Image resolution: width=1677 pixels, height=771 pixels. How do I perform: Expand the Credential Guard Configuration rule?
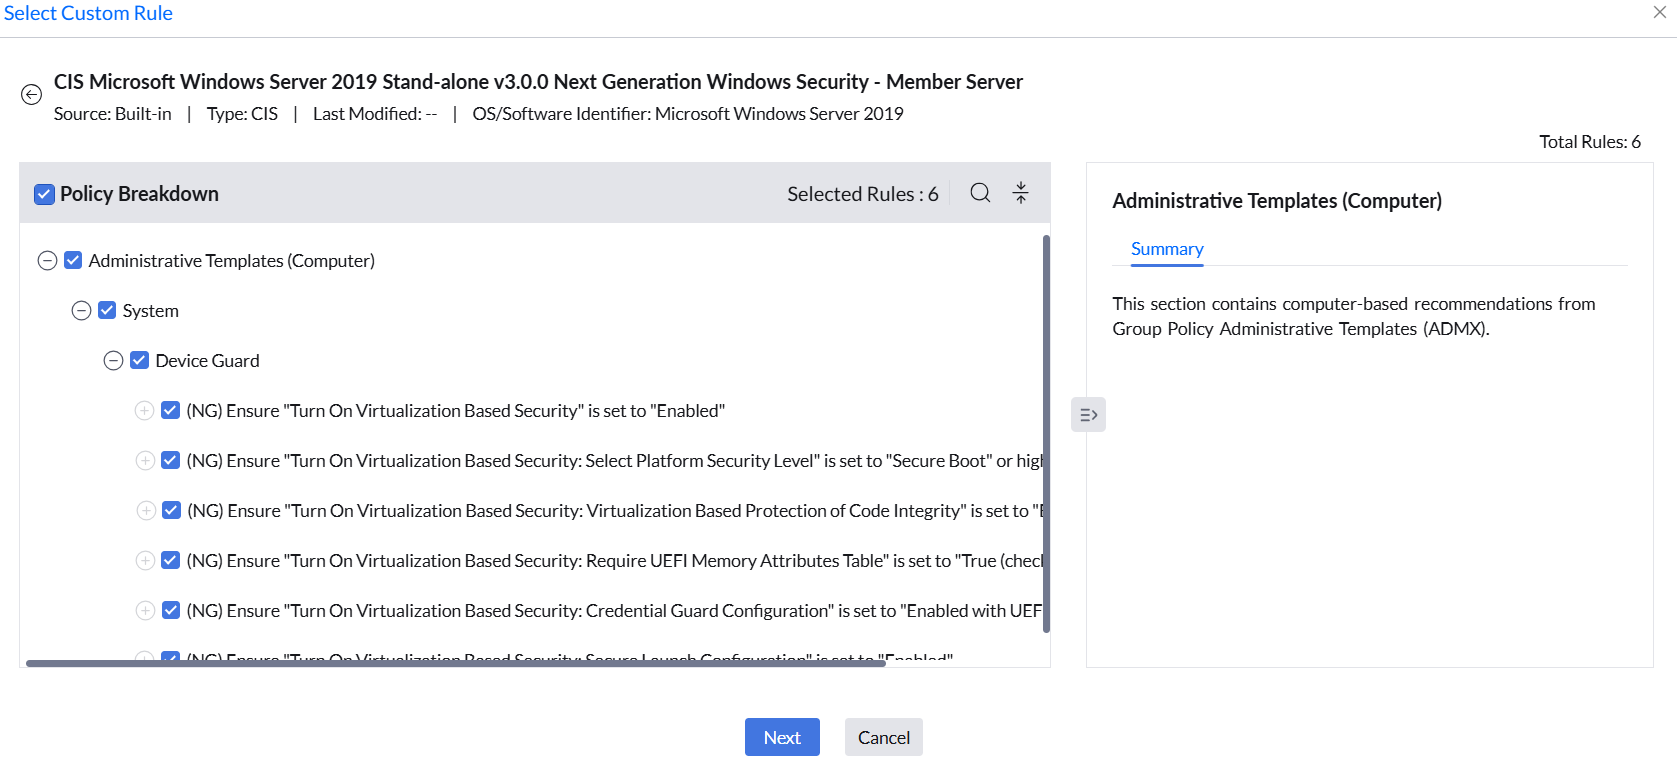[x=145, y=610]
